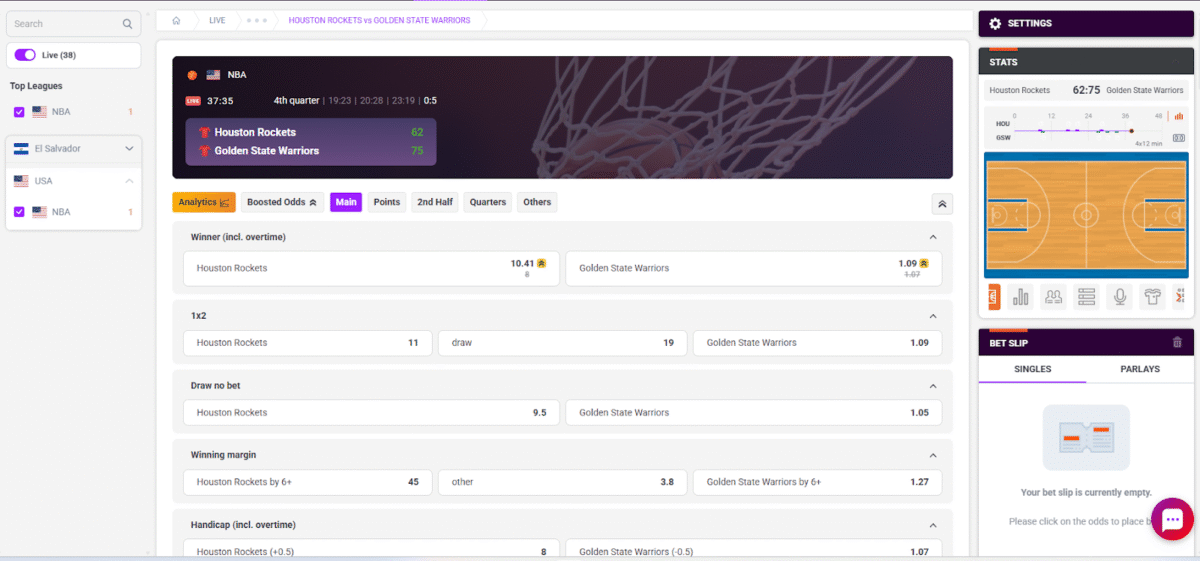
Task: Click the basketball sport icon in header
Action: (192, 75)
